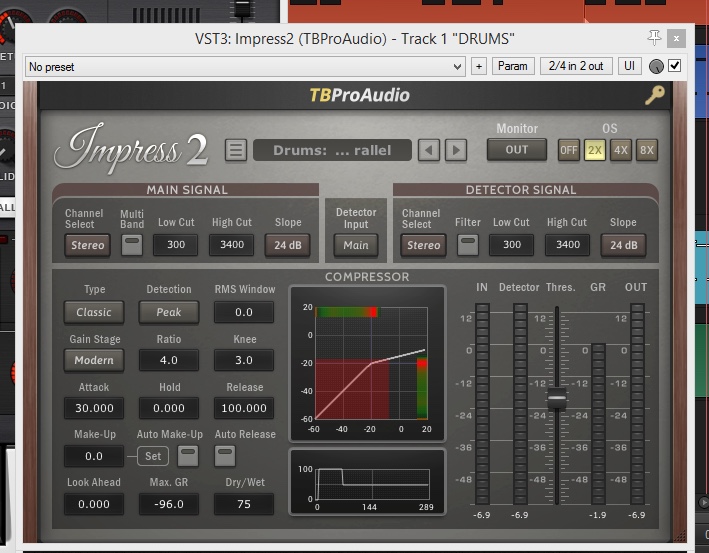Select 8X oversampling

647,150
